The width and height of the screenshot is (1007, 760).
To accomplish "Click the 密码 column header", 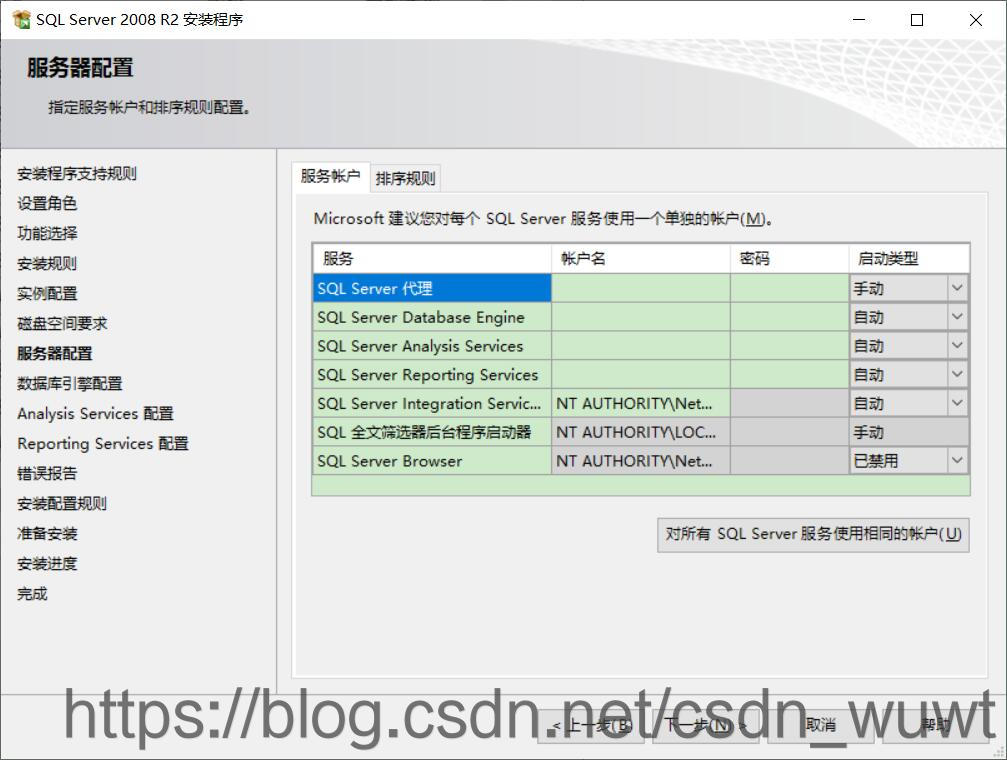I will click(789, 258).
